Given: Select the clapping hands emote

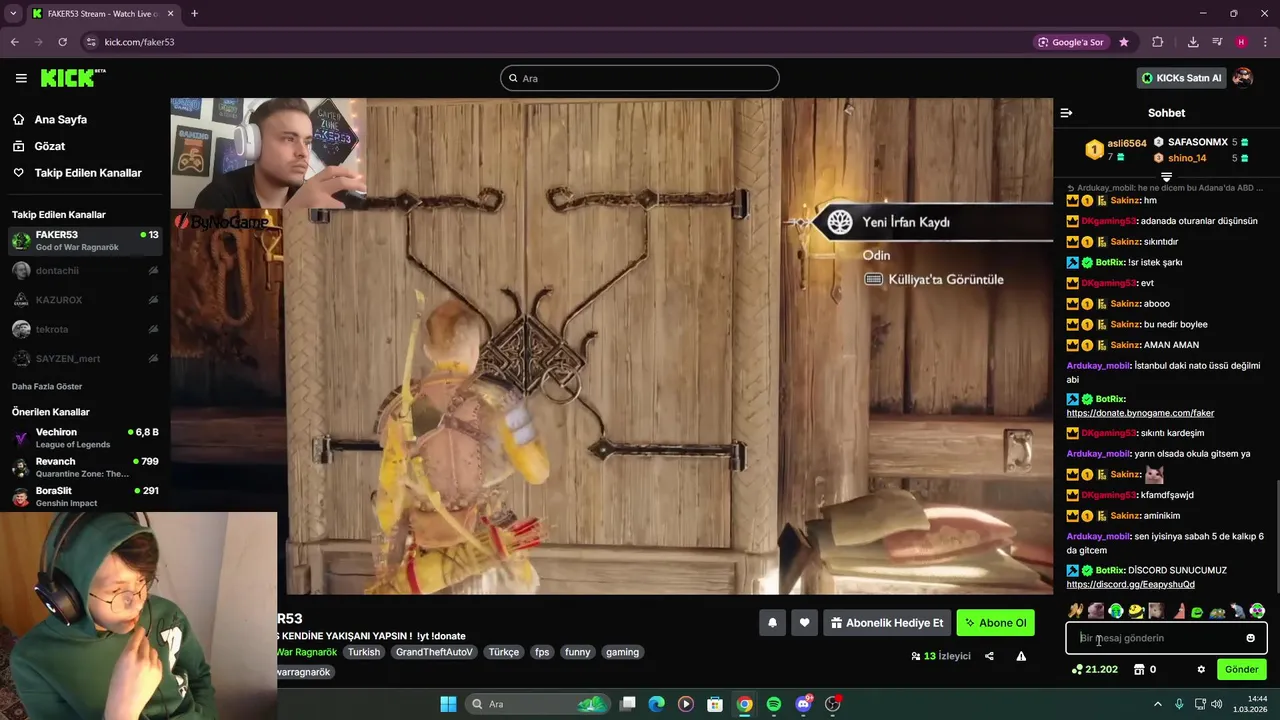Looking at the screenshot, I should pos(1076,611).
